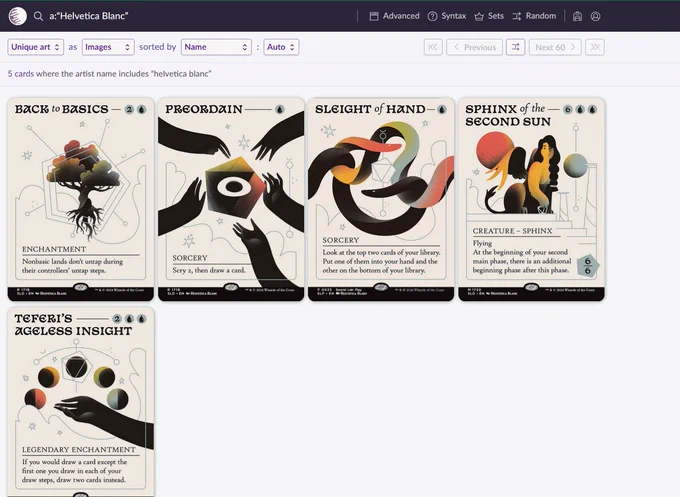Image resolution: width=680 pixels, height=497 pixels.
Task: Open the Syntax guide
Action: pos(447,16)
